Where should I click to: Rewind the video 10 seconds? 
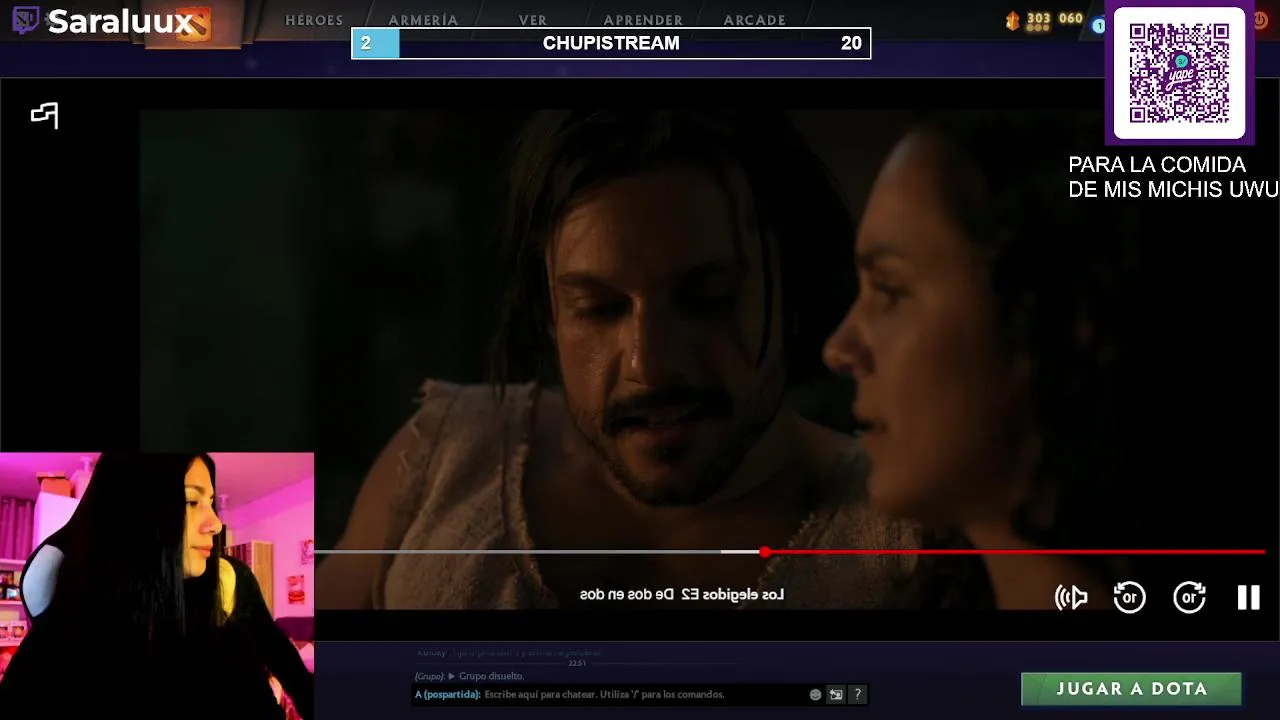pos(1189,597)
